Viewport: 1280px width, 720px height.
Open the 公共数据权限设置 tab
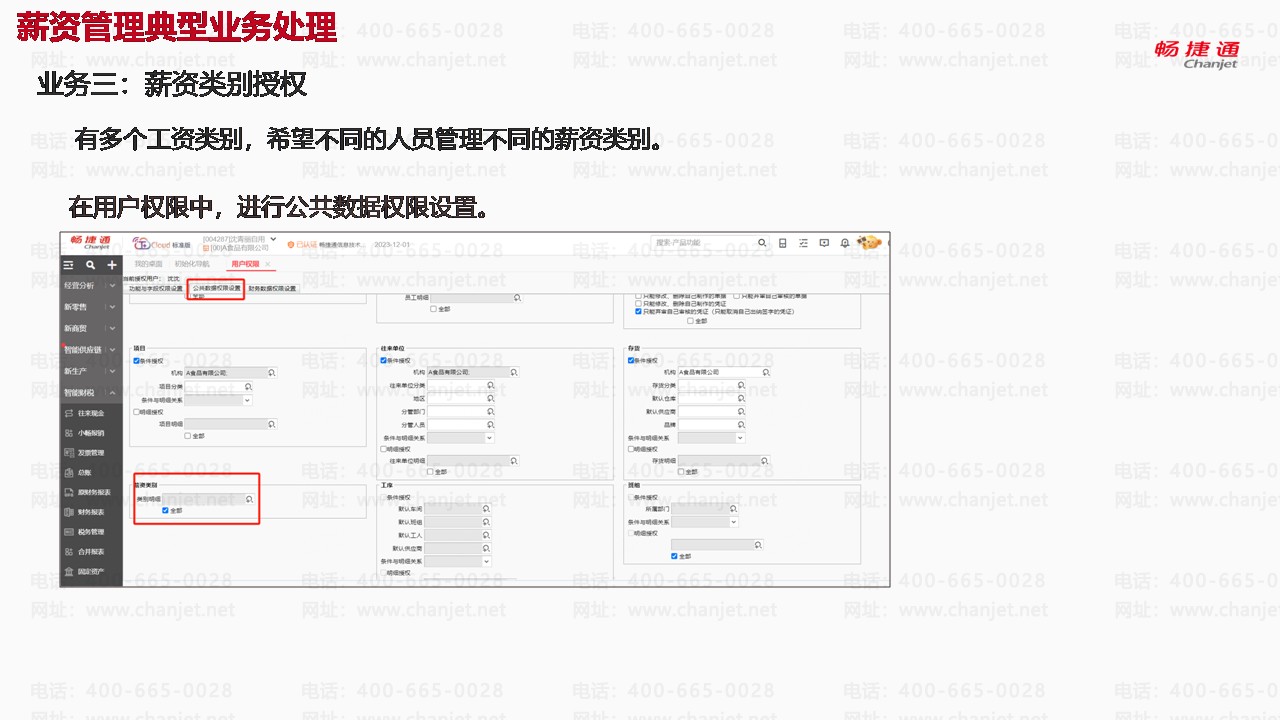(217, 288)
